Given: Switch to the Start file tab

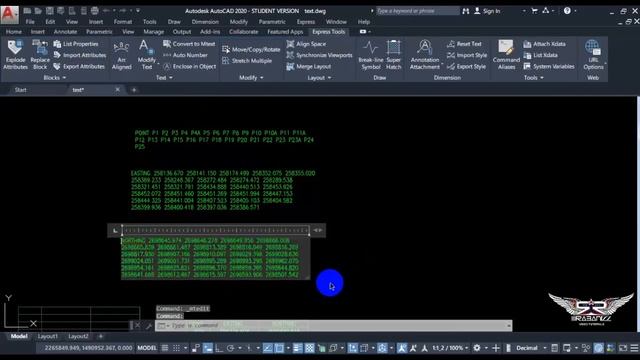Looking at the screenshot, I should point(20,90).
